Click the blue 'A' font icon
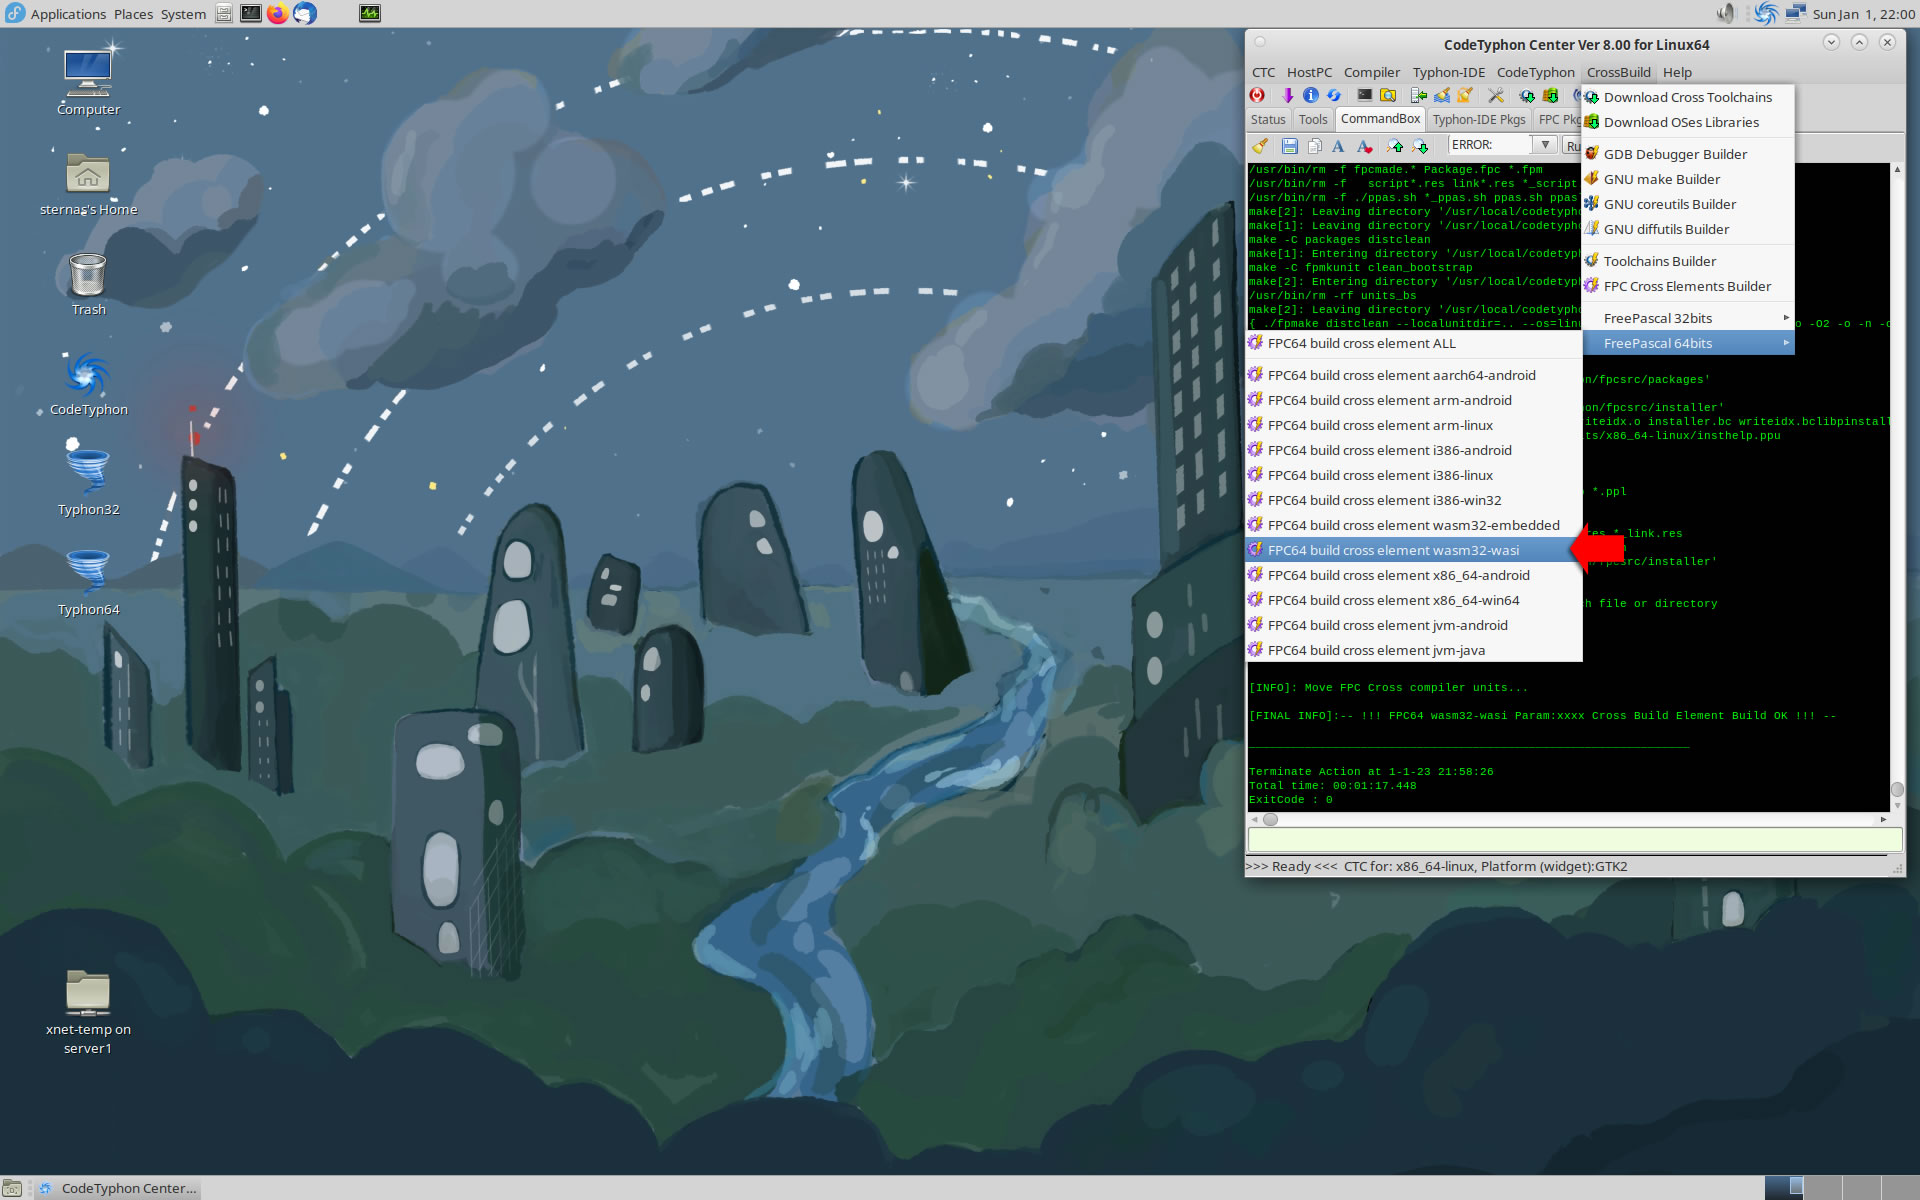 [1338, 146]
